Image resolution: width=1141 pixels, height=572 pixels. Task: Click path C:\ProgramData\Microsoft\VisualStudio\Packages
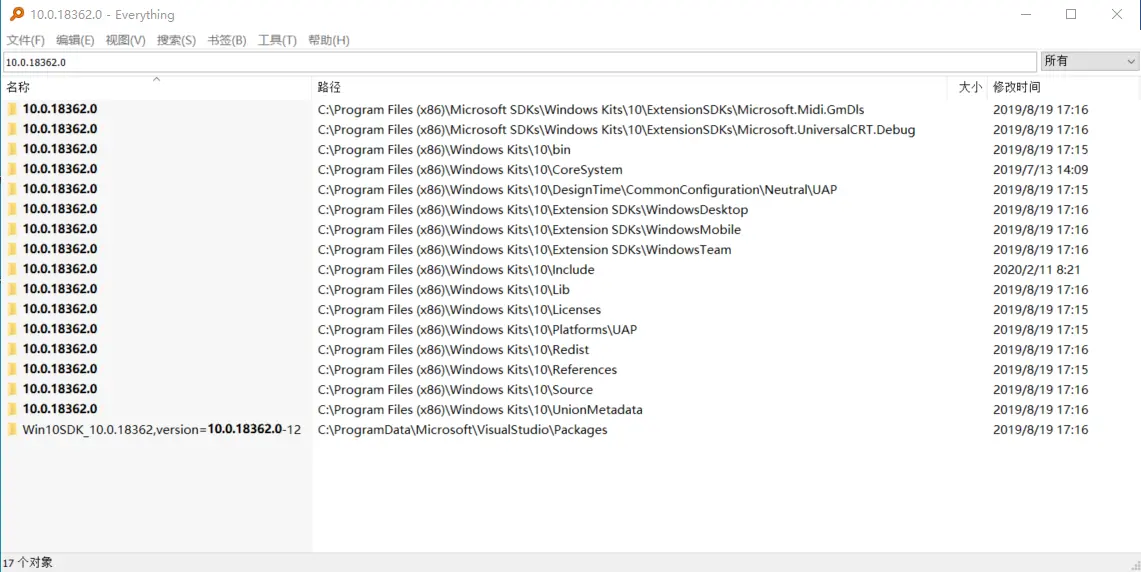pyautogui.click(x=462, y=429)
